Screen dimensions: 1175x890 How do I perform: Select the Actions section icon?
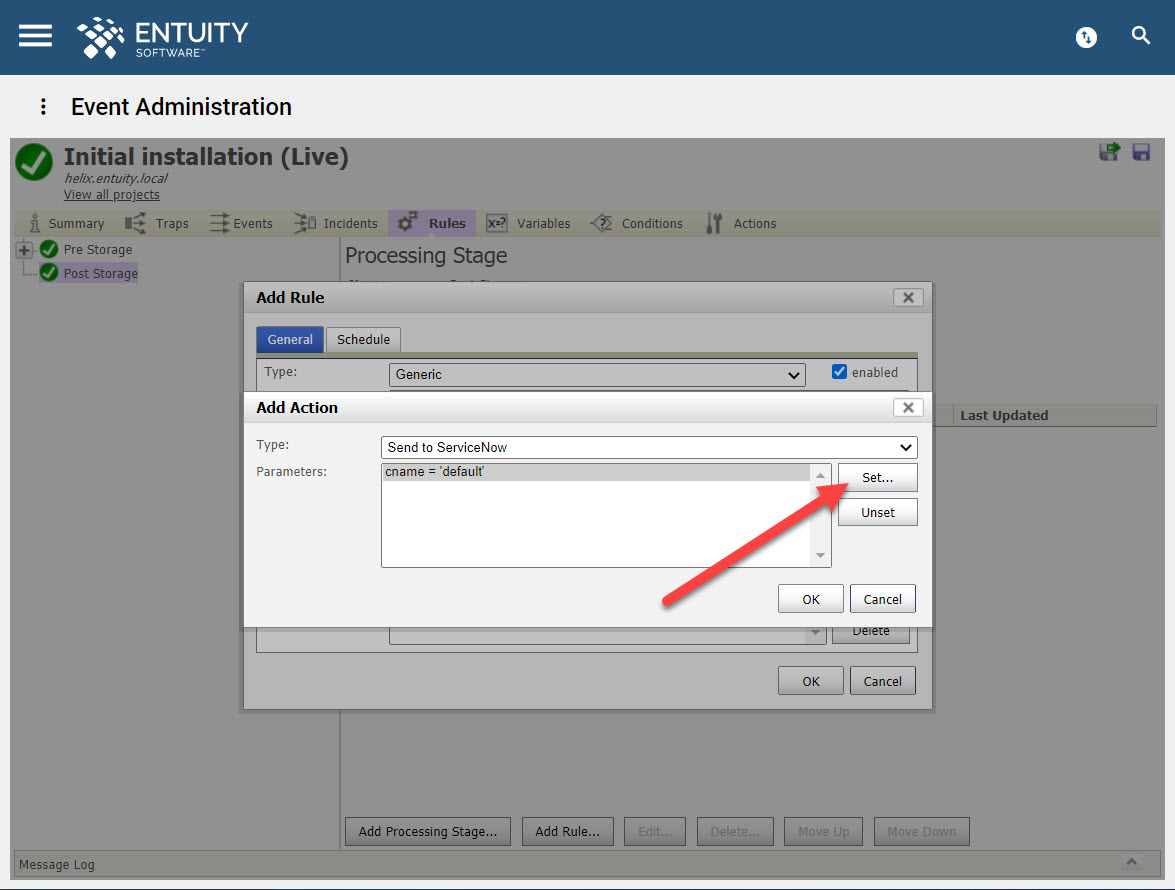click(x=713, y=223)
